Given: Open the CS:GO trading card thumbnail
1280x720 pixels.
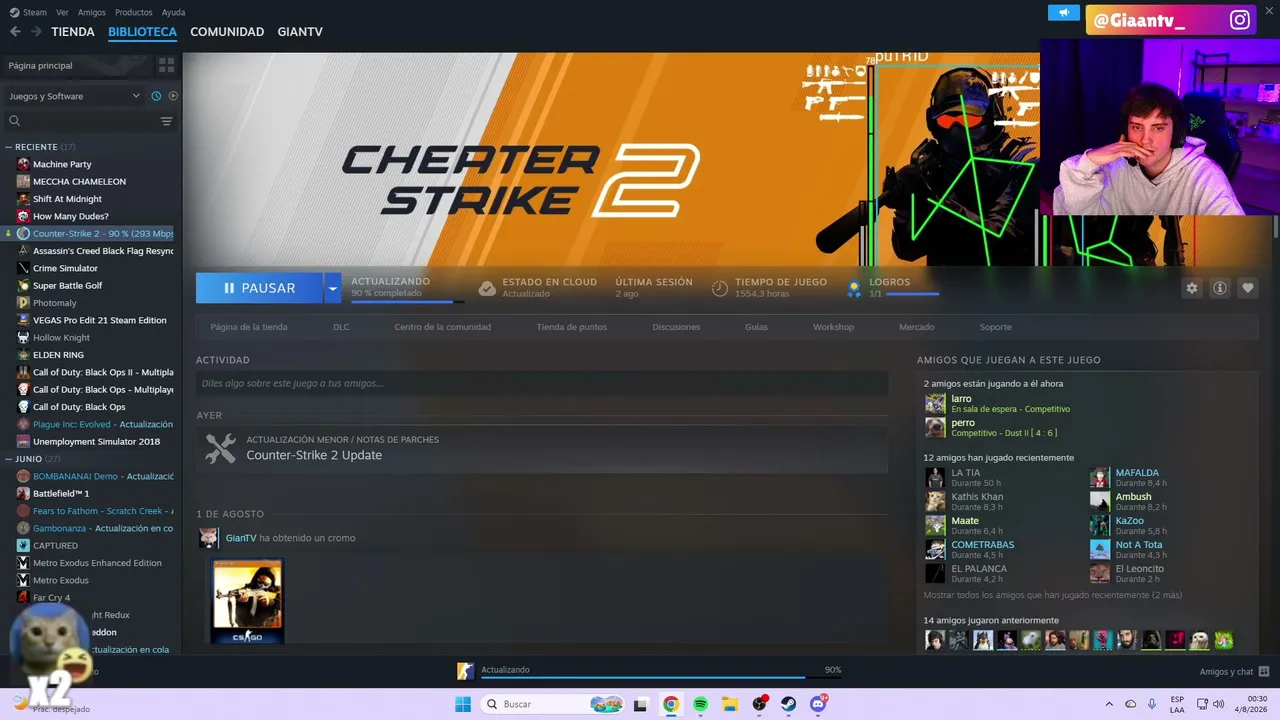Looking at the screenshot, I should pyautogui.click(x=247, y=601).
